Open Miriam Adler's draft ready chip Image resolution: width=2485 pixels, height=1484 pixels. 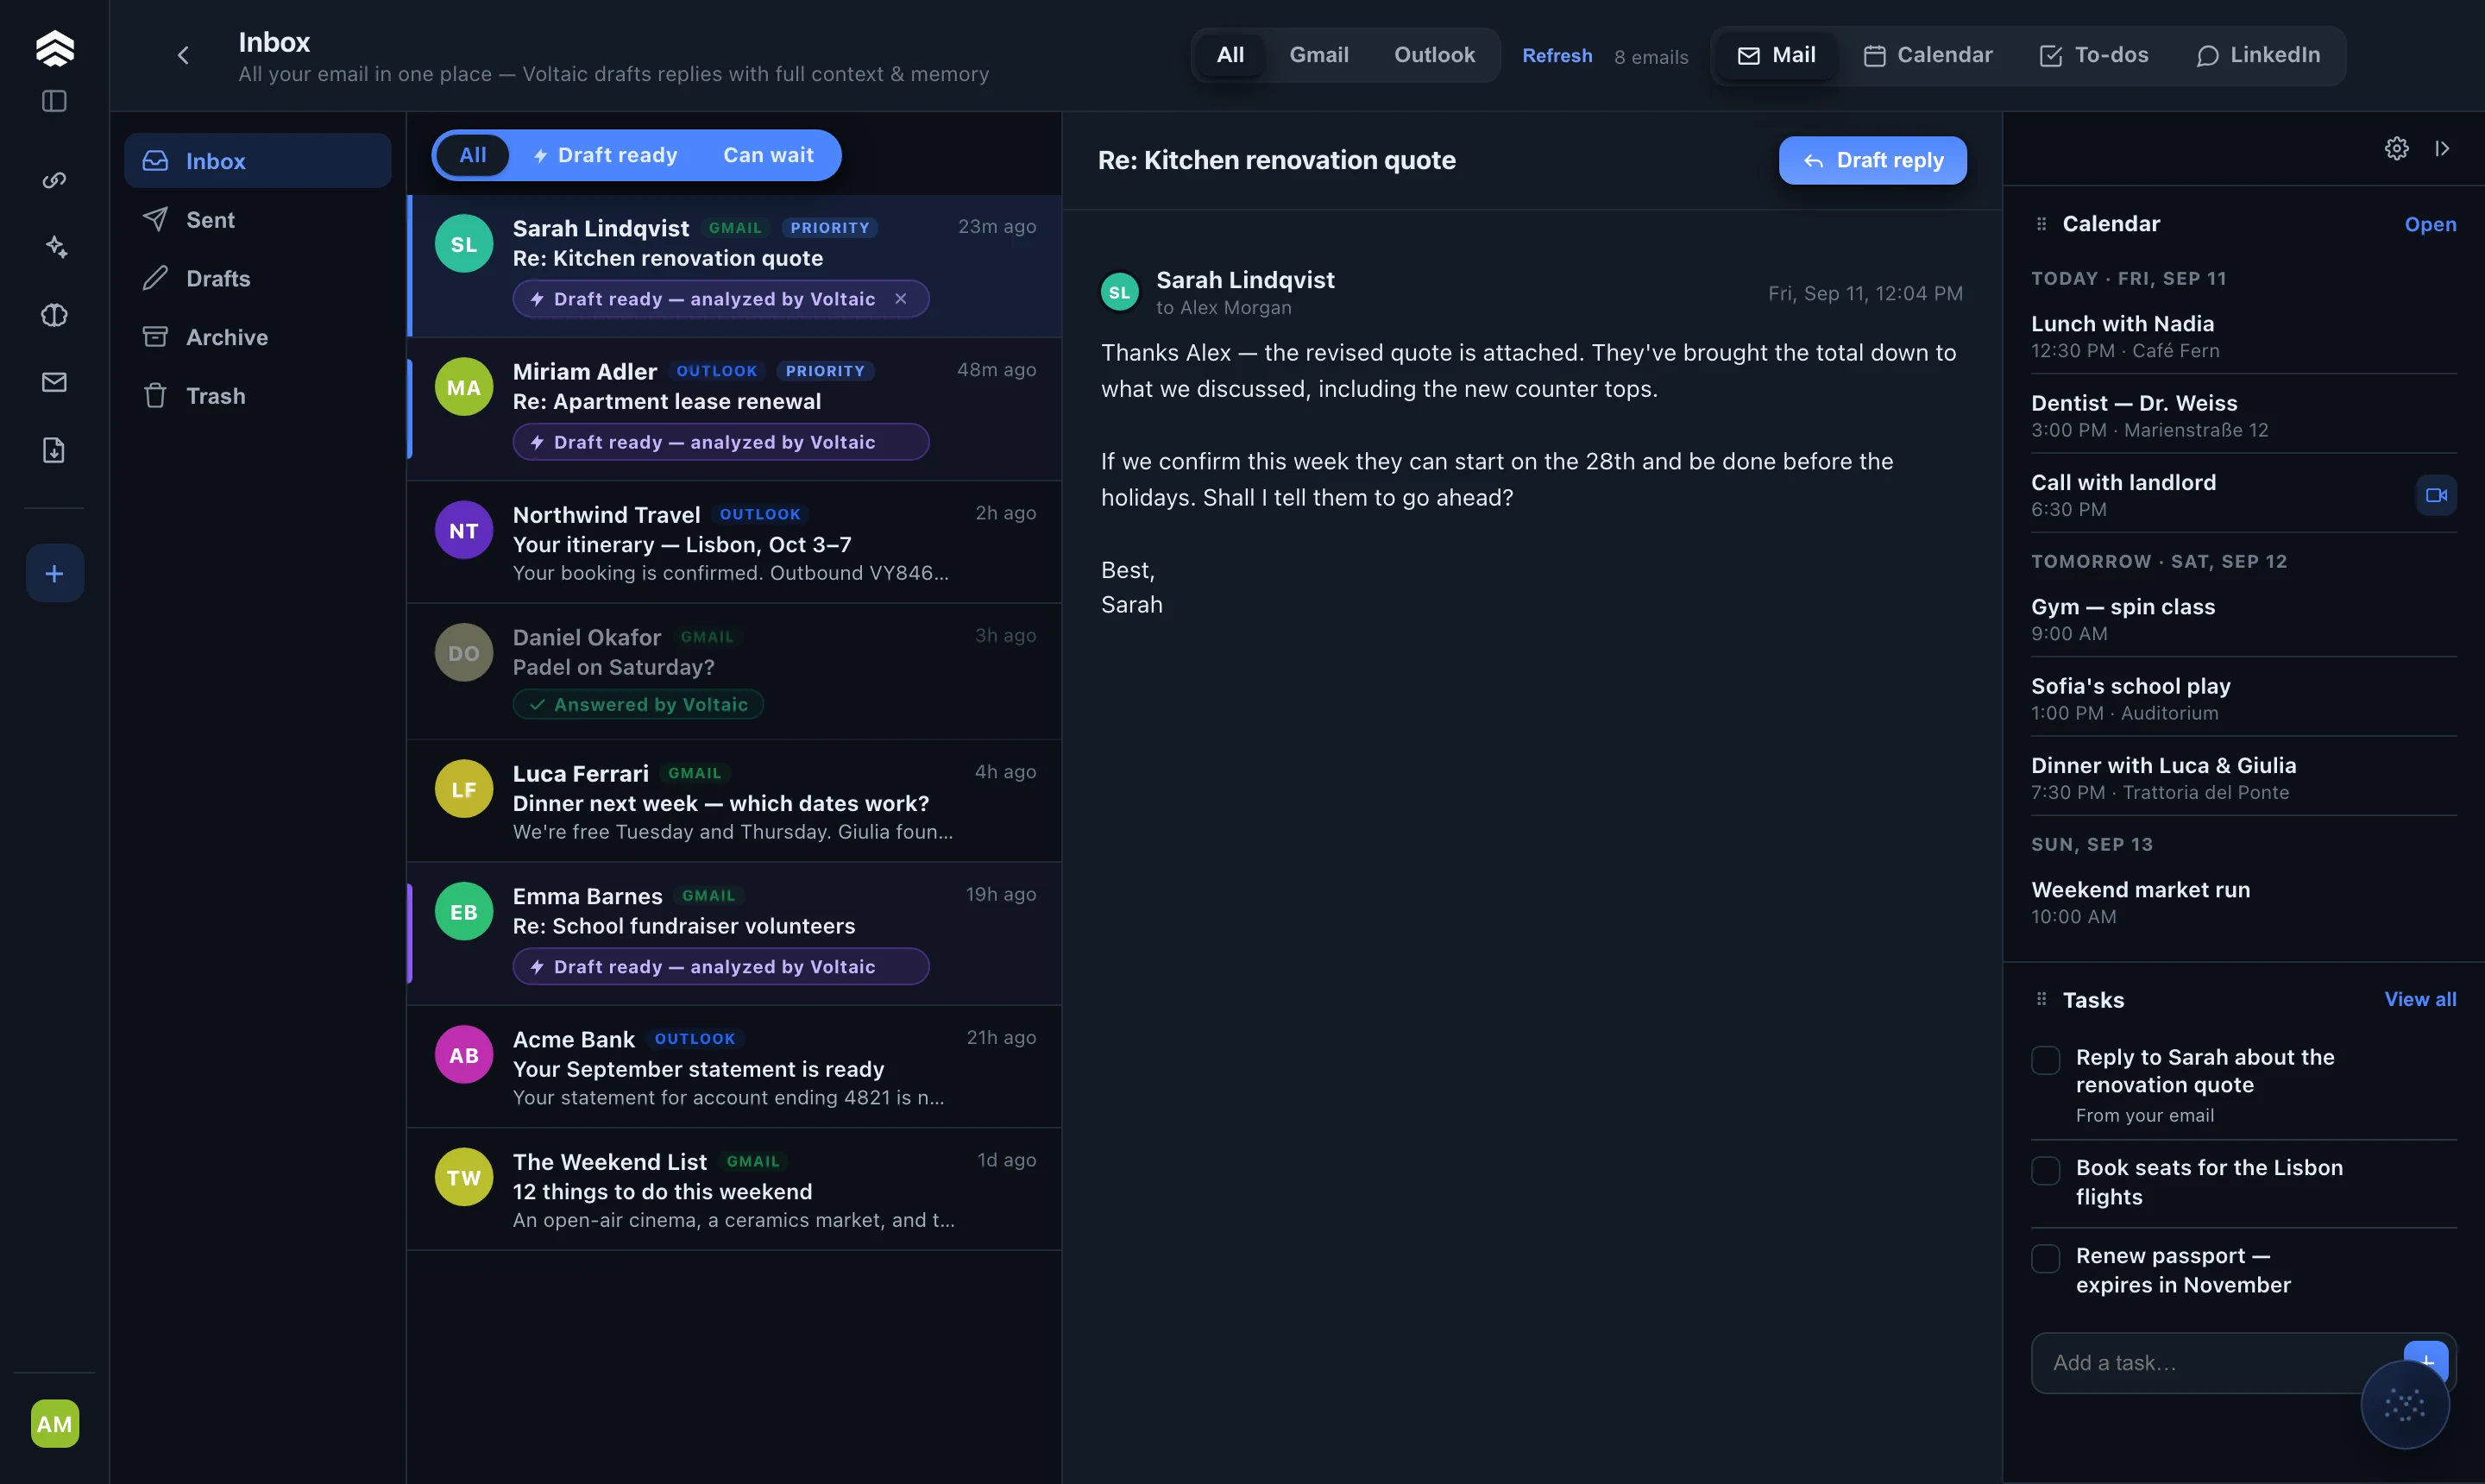click(x=720, y=442)
